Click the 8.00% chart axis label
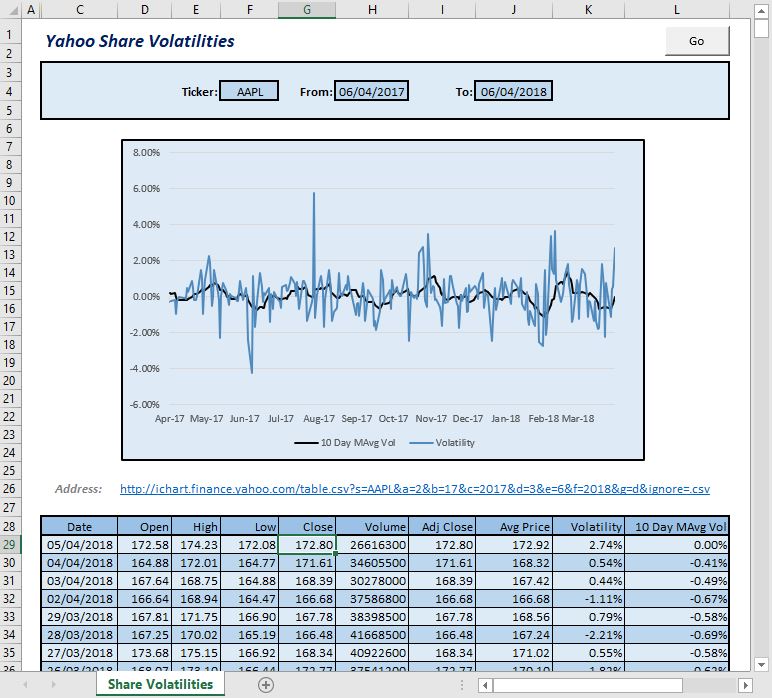This screenshot has height=698, width=772. click(x=146, y=153)
